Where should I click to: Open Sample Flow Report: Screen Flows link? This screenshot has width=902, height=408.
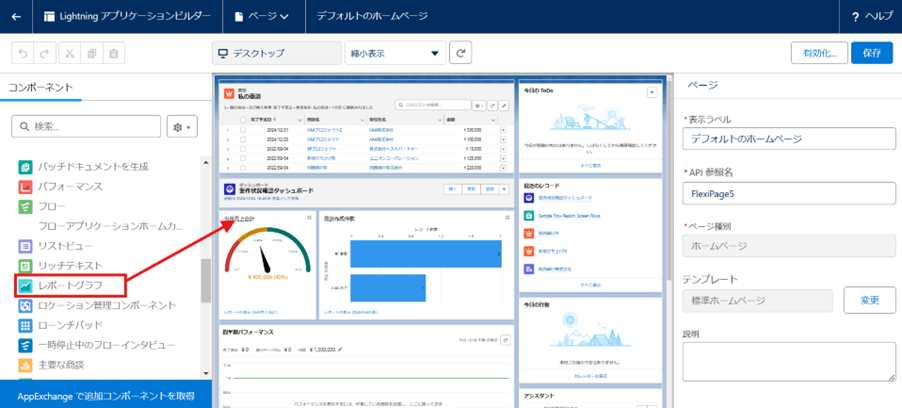point(568,215)
